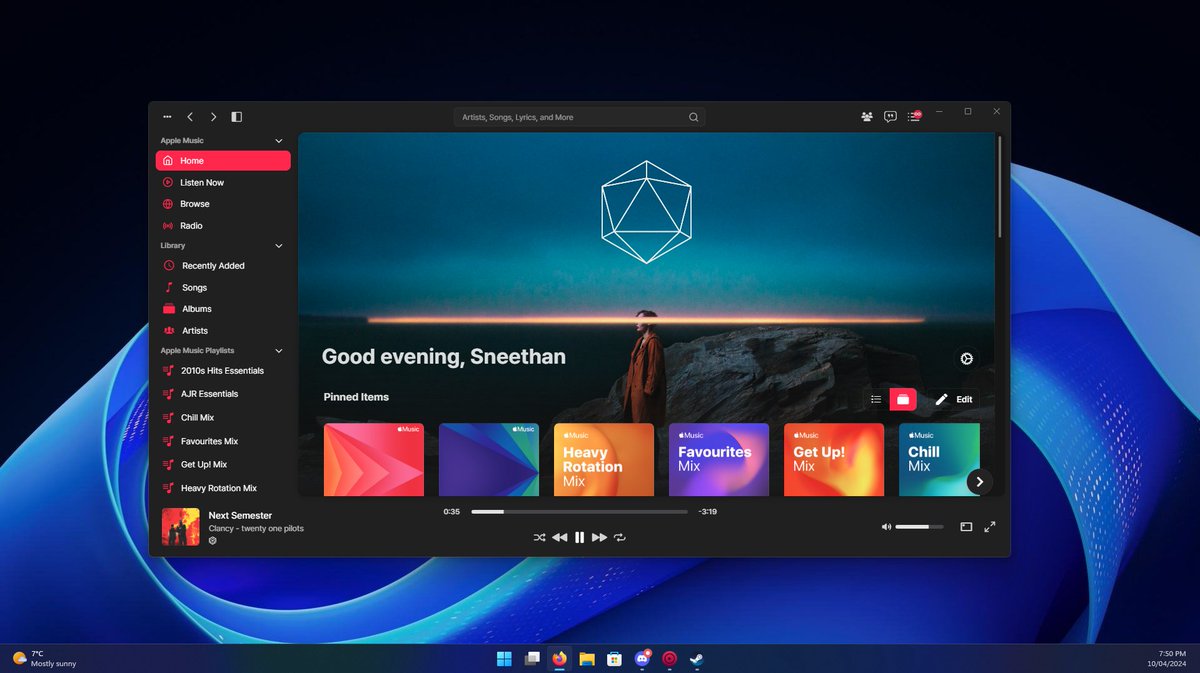Click the Clancy - twenty one pilots link
Image resolution: width=1200 pixels, height=673 pixels.
click(256, 528)
